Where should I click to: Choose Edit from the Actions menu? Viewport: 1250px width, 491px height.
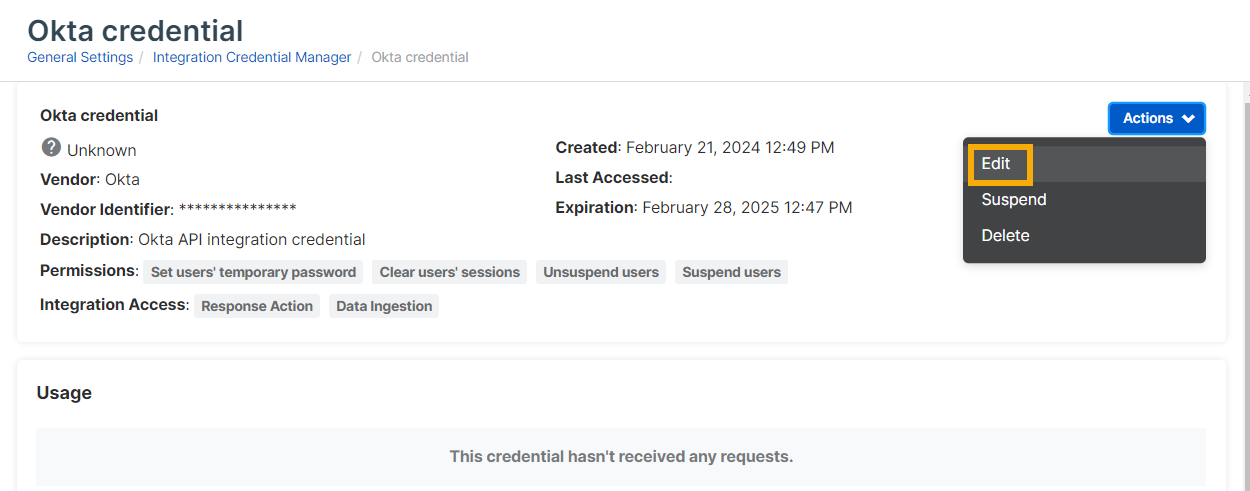tap(997, 164)
